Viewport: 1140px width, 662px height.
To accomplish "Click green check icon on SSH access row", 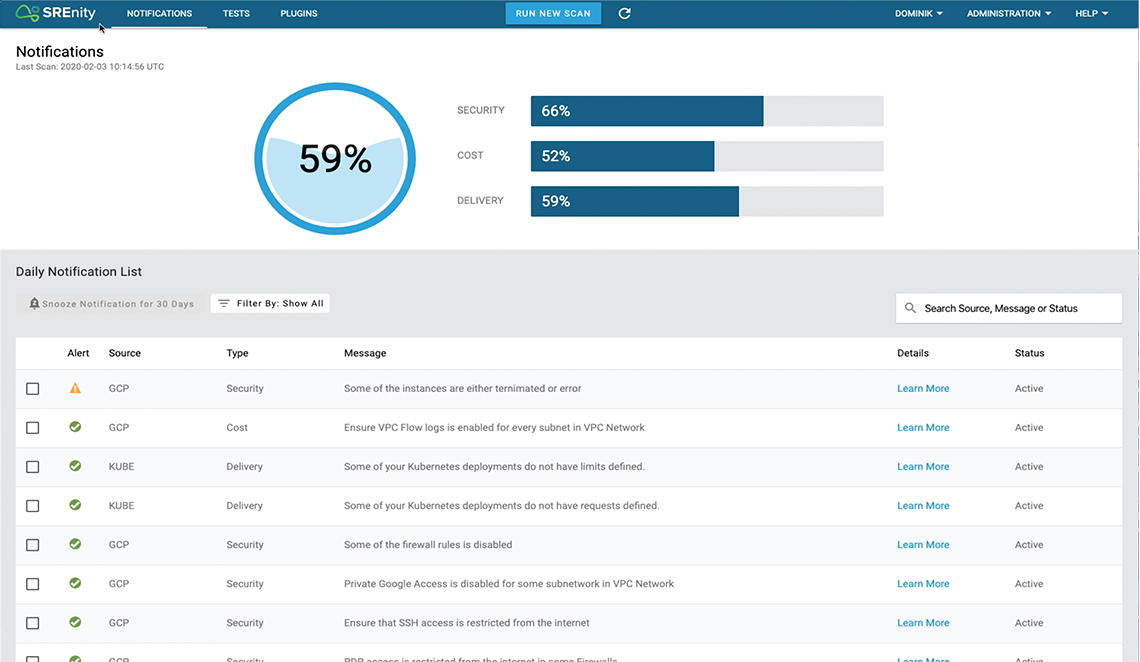I will (x=75, y=622).
